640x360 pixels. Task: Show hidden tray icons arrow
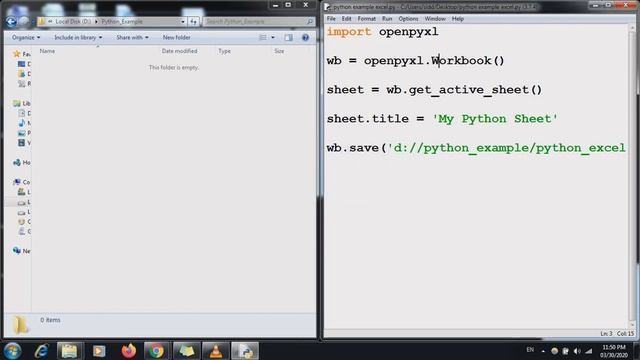tap(543, 351)
